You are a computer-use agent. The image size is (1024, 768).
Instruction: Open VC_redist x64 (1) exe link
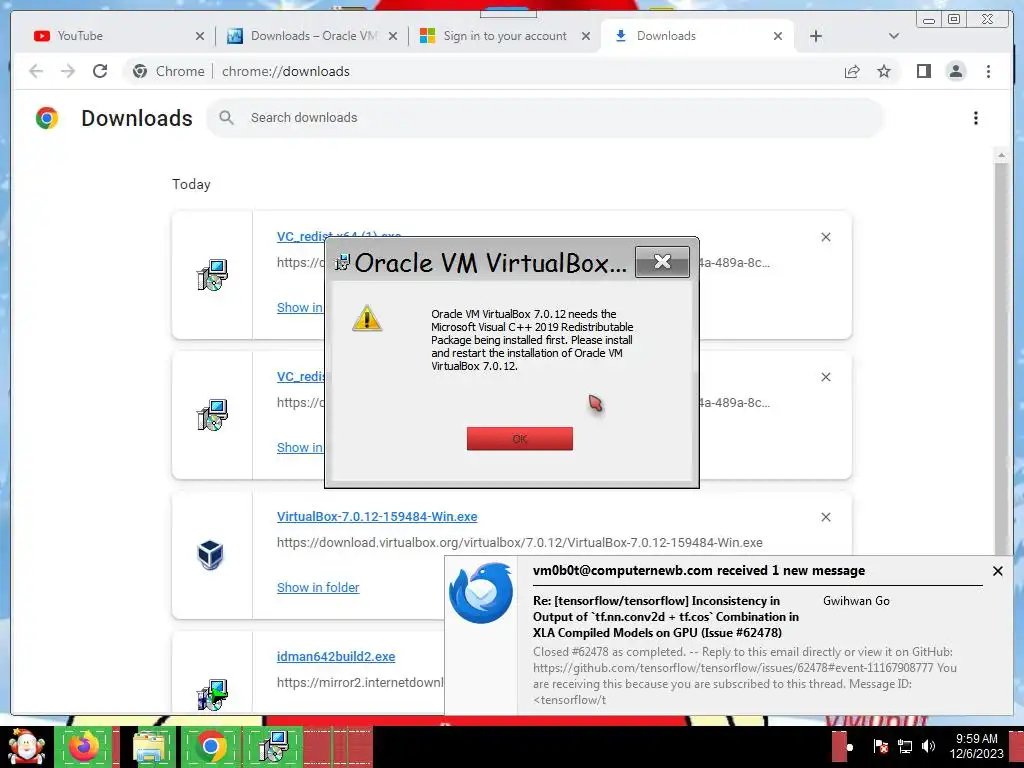(339, 236)
